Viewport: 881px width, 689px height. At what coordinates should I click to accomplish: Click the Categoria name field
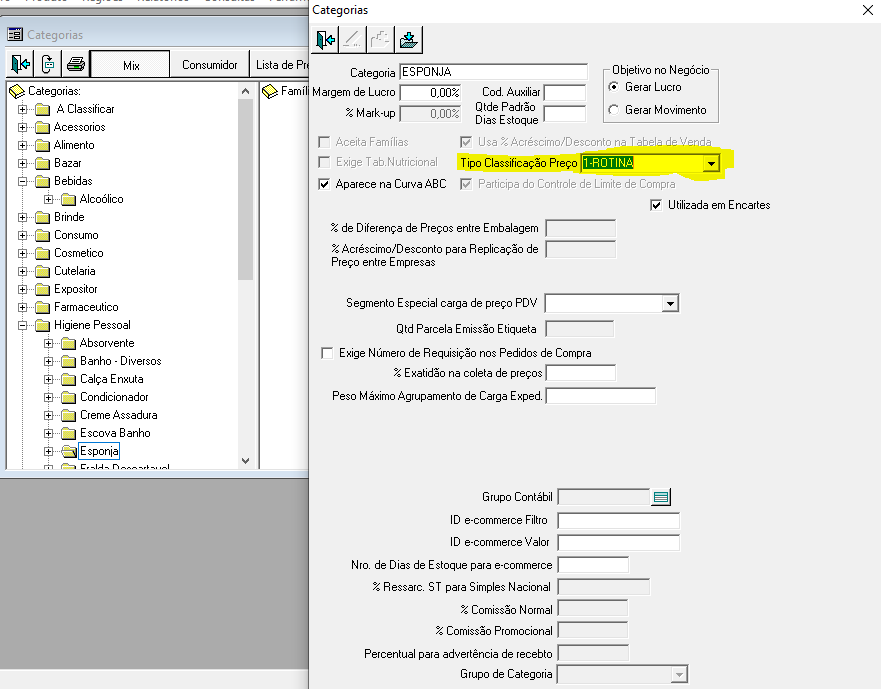coord(493,72)
